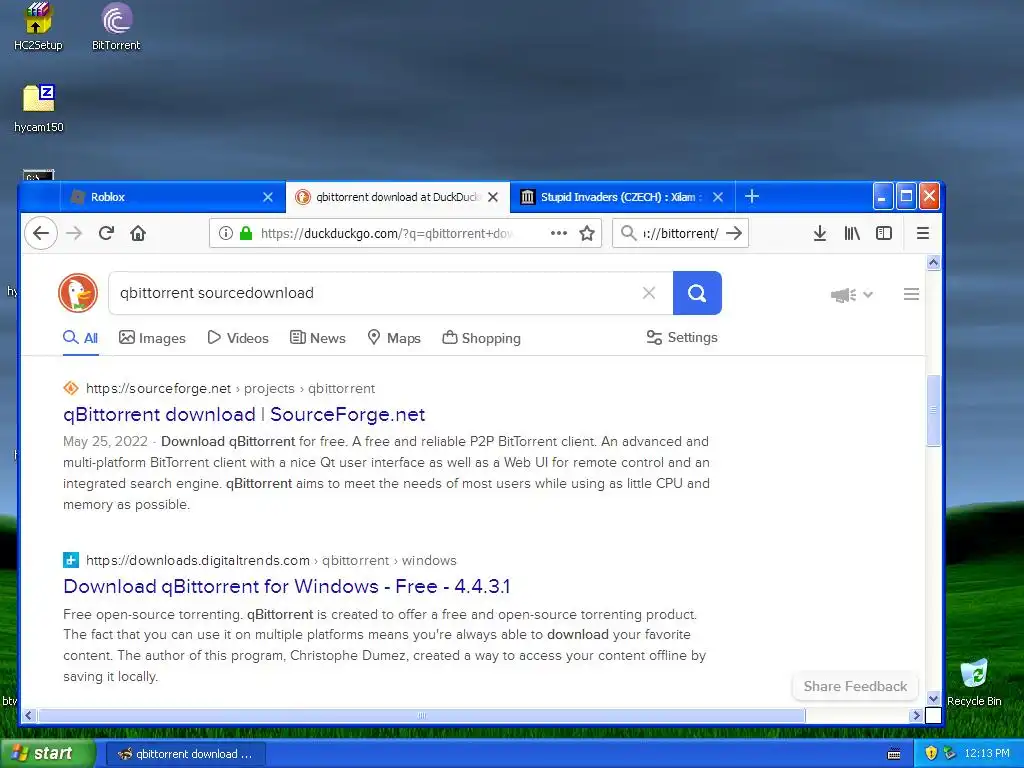Select the qbittorrent download at DuckDuckGo tab
This screenshot has height=768, width=1024.
(x=397, y=197)
